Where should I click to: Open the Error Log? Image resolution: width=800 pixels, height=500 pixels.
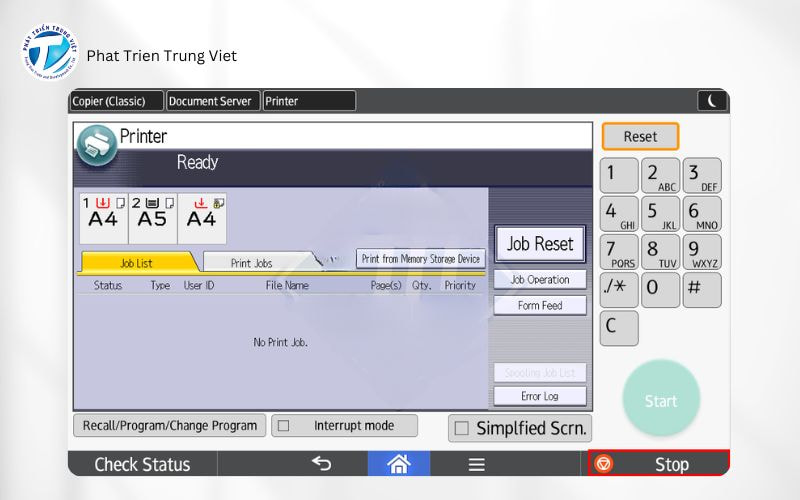point(539,396)
